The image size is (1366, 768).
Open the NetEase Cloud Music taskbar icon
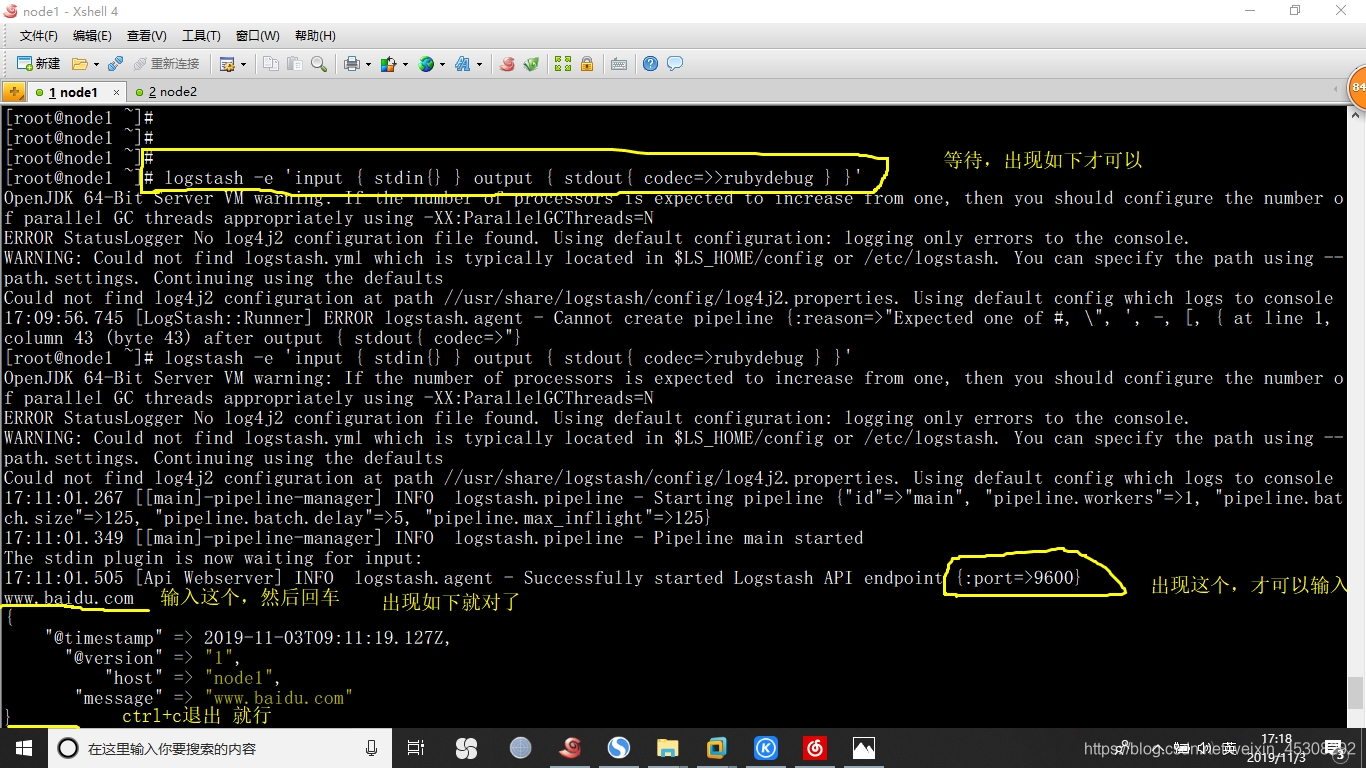coord(815,748)
